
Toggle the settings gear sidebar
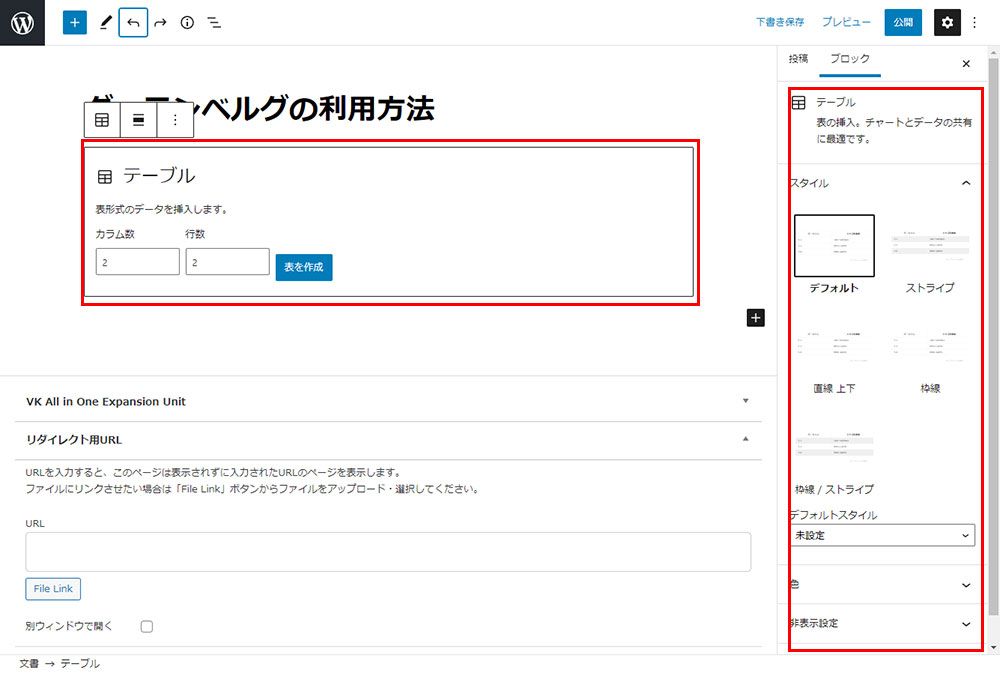point(947,22)
